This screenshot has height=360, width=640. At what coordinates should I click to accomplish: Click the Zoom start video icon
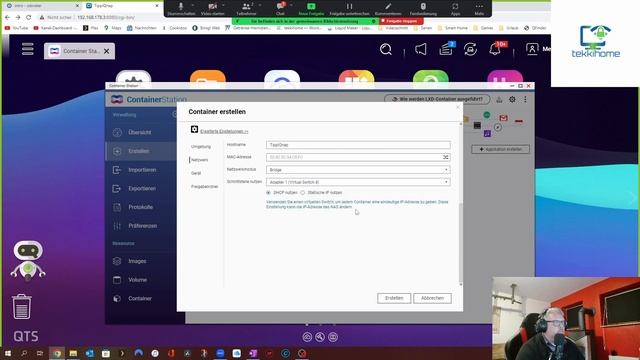tap(212, 7)
